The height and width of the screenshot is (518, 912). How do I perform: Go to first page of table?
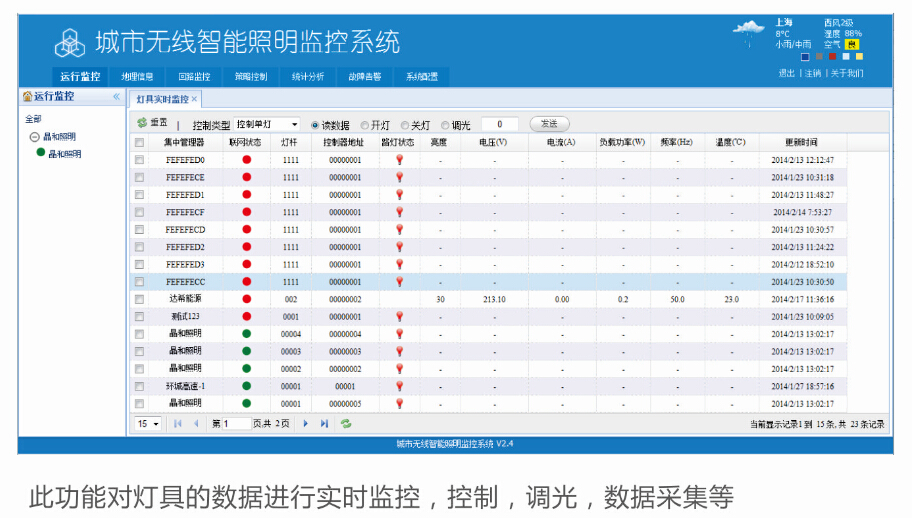177,424
